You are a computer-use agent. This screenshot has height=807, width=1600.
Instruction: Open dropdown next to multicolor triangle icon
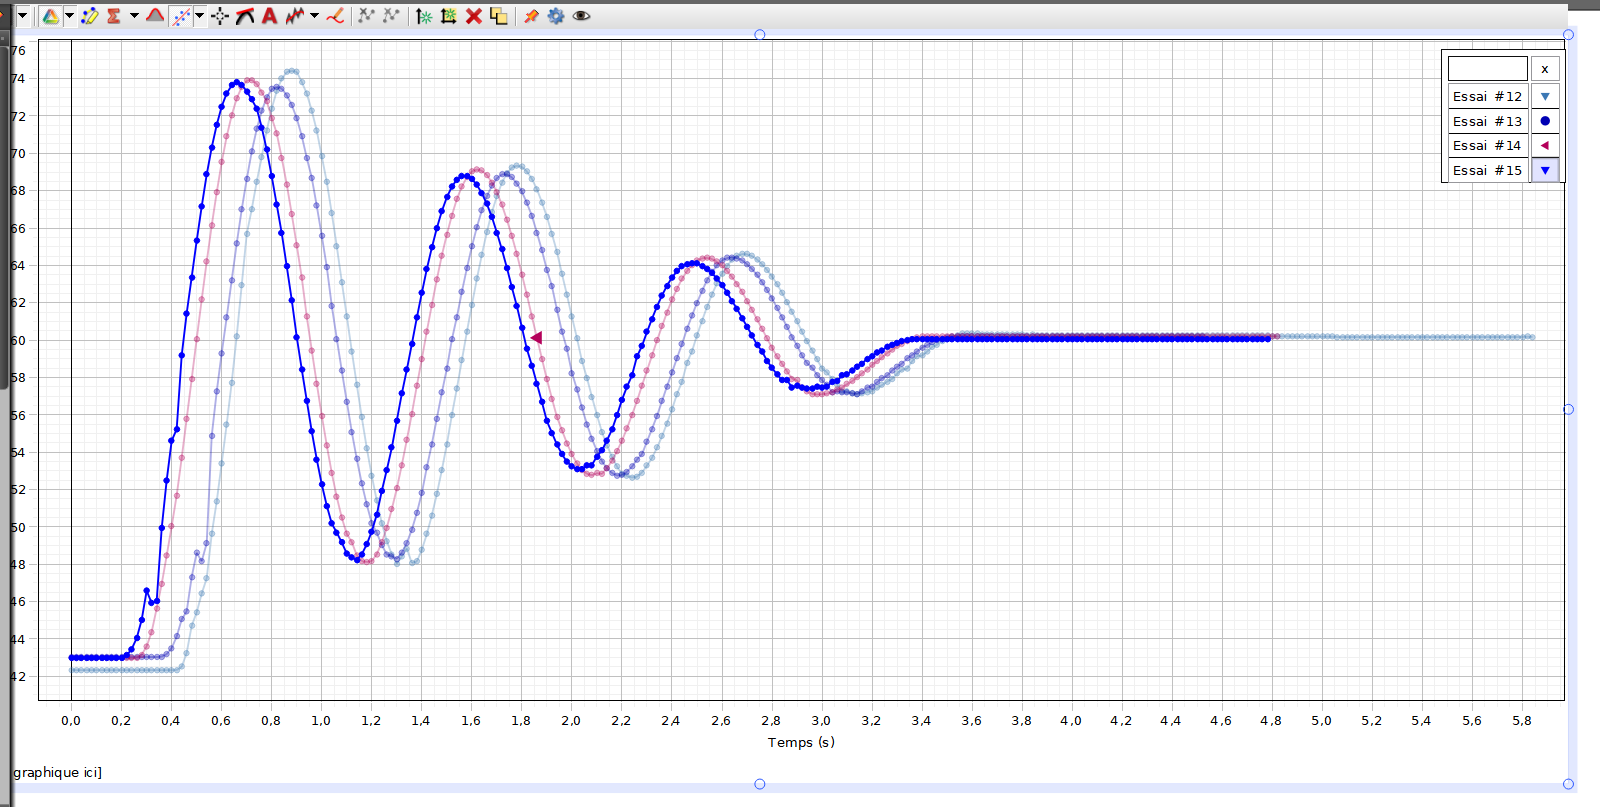(69, 16)
